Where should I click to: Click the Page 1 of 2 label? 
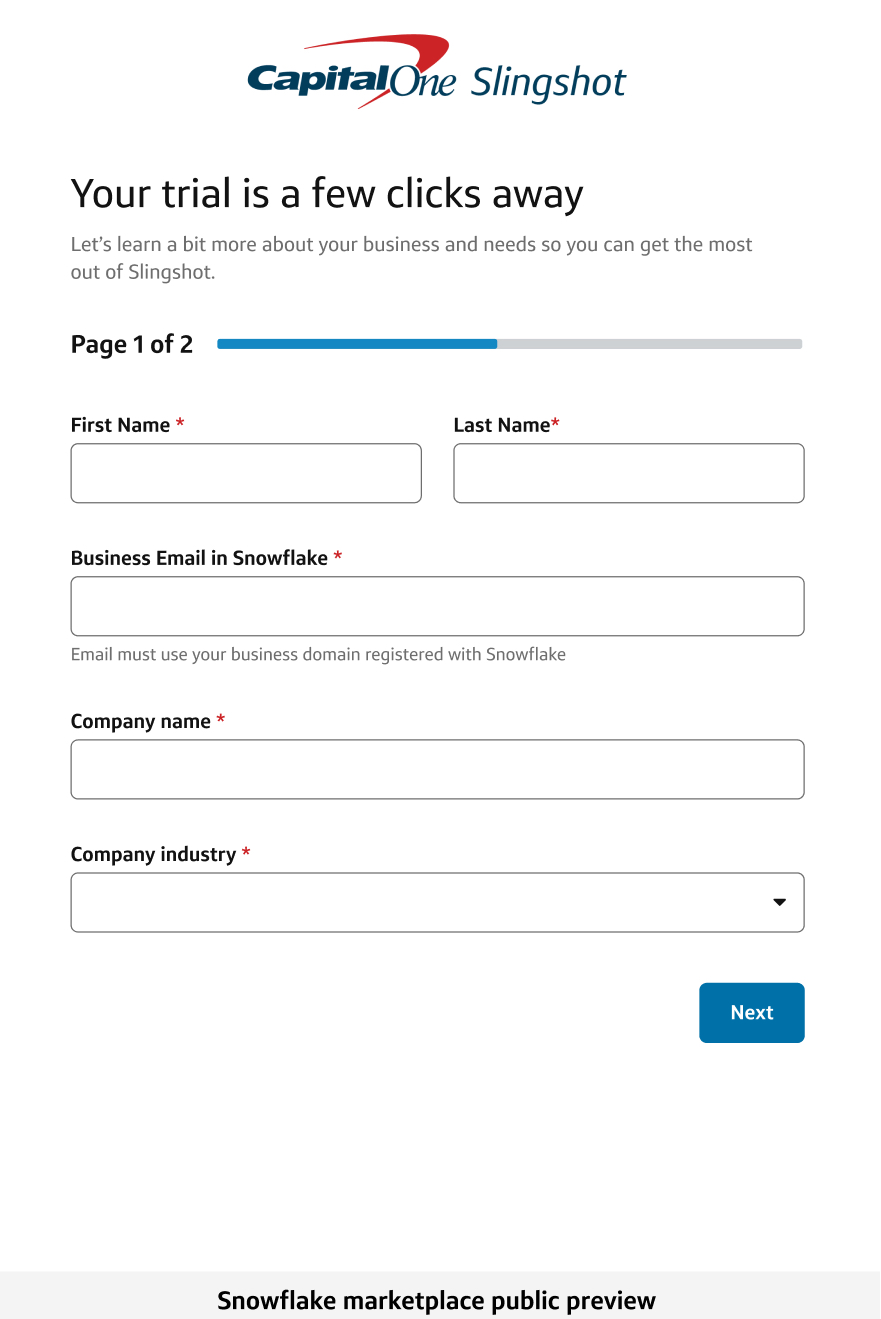pos(131,344)
